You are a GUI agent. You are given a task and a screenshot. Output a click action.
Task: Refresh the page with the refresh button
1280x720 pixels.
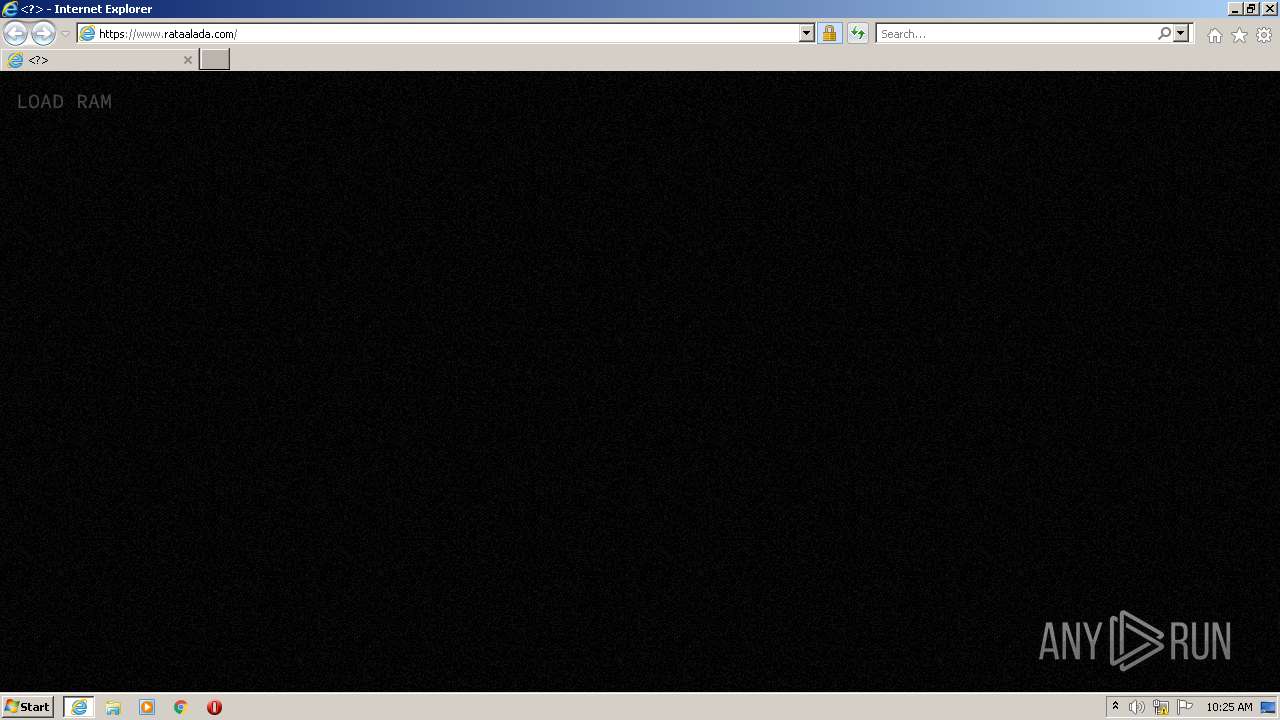pyautogui.click(x=857, y=33)
